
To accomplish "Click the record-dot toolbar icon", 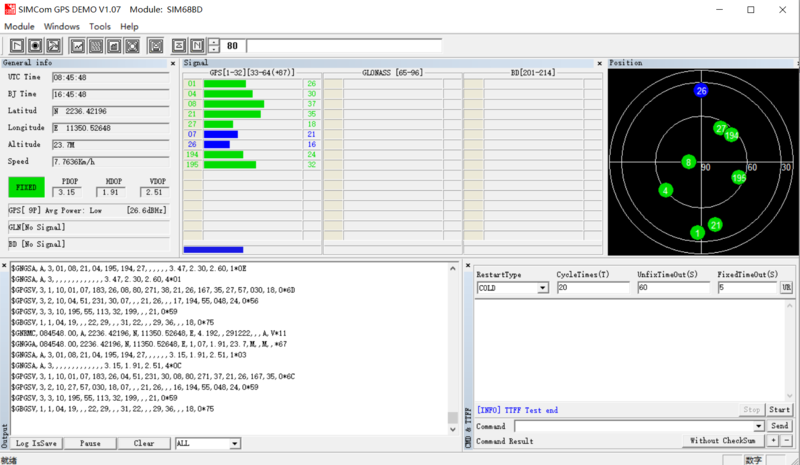I will coord(35,46).
